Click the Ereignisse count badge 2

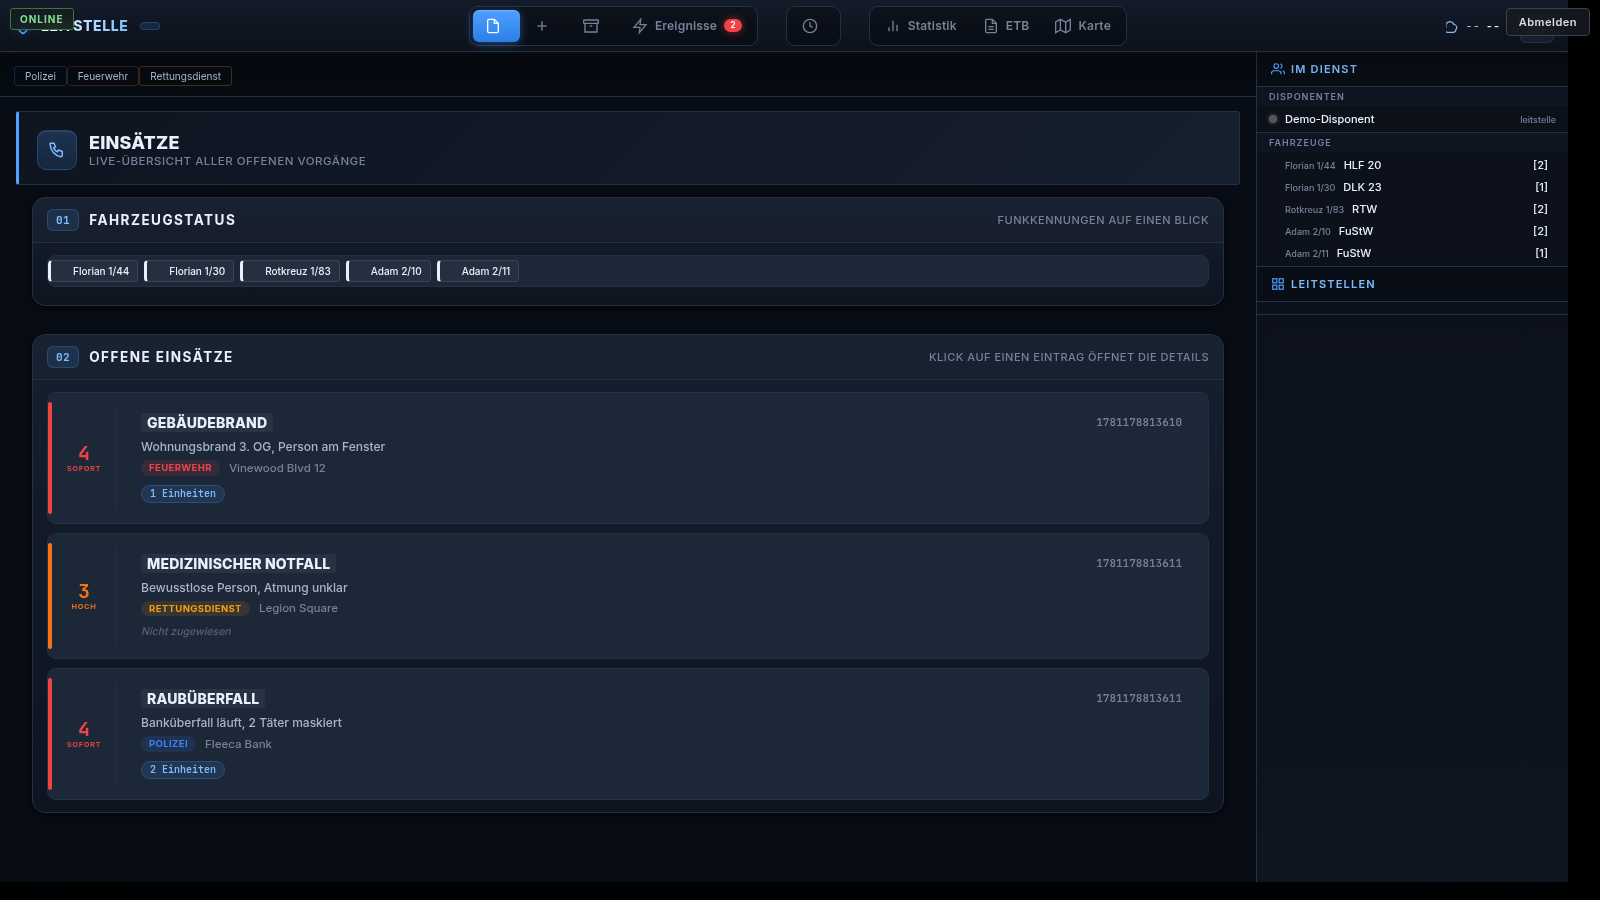(x=733, y=26)
